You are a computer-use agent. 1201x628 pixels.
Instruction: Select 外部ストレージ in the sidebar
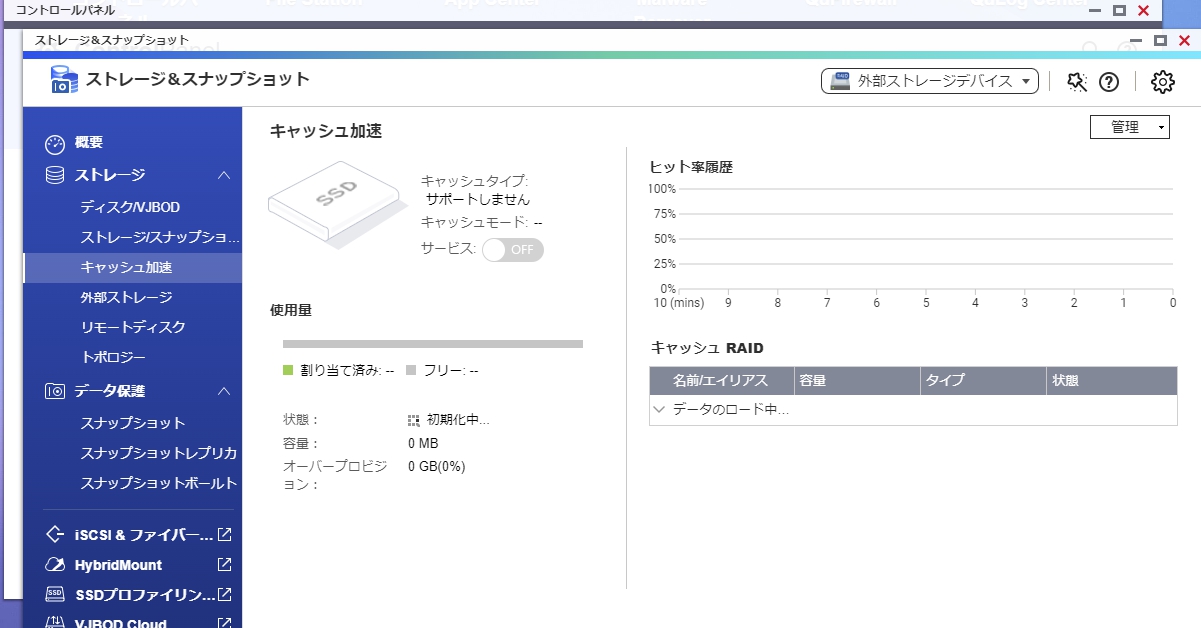[x=126, y=297]
